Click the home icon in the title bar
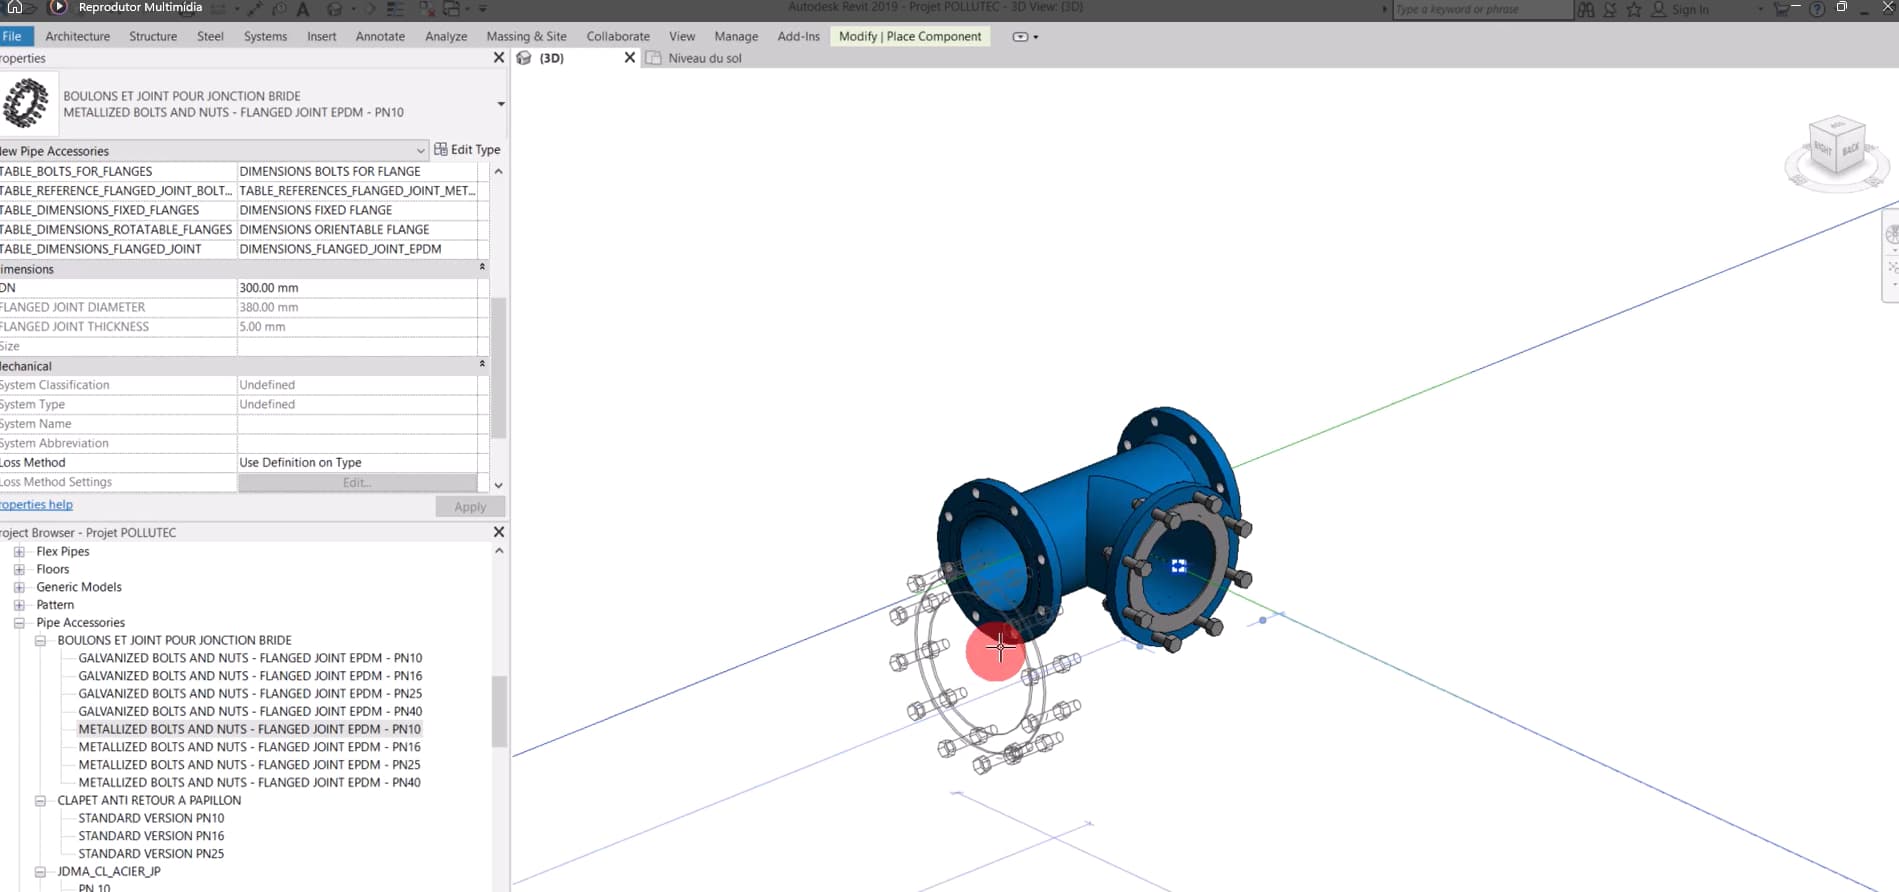The width and height of the screenshot is (1899, 892). point(15,7)
